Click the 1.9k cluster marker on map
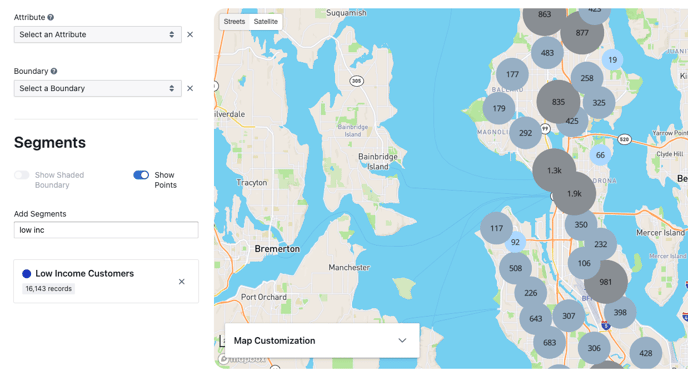This screenshot has width=688, height=371. pos(574,193)
